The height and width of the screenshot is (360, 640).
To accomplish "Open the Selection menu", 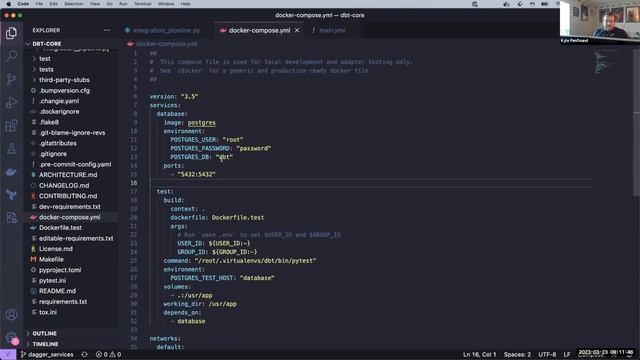I will tap(73, 4).
